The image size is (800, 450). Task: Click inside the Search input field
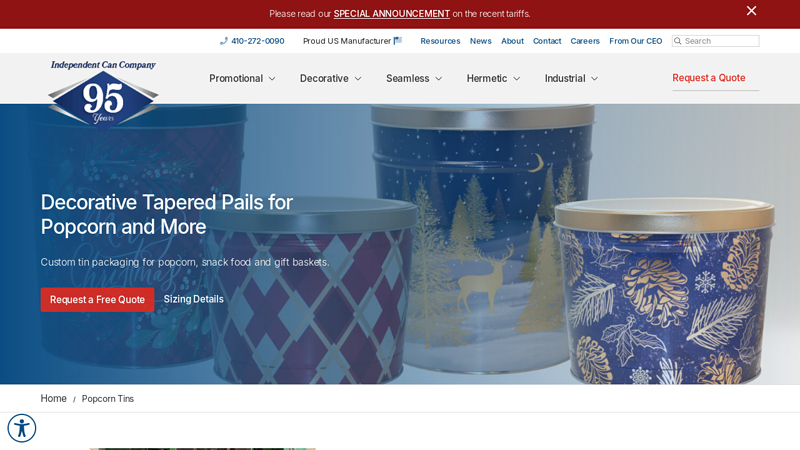click(x=720, y=41)
